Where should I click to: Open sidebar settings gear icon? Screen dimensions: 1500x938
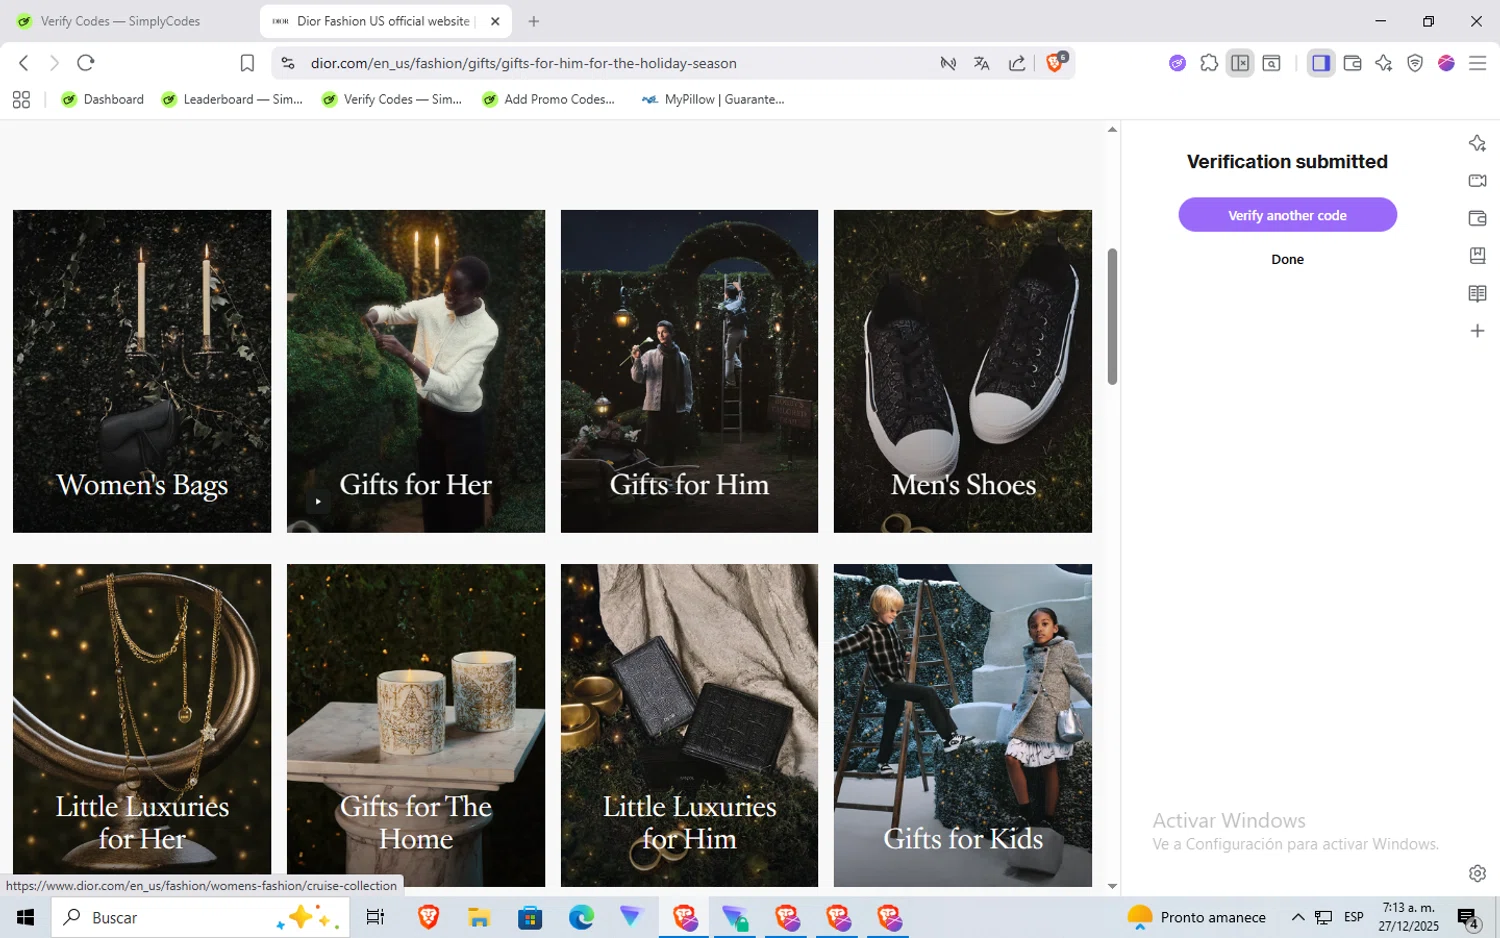point(1477,873)
